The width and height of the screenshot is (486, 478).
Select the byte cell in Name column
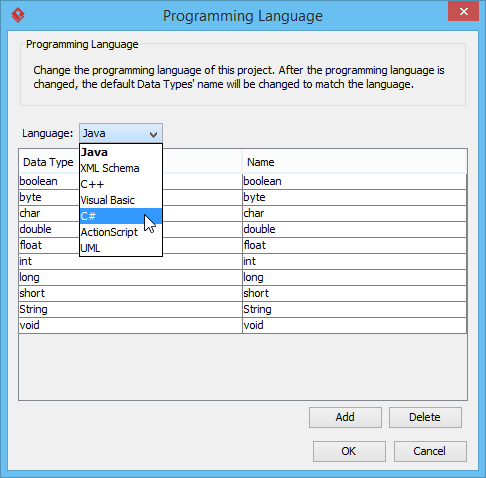coord(354,197)
